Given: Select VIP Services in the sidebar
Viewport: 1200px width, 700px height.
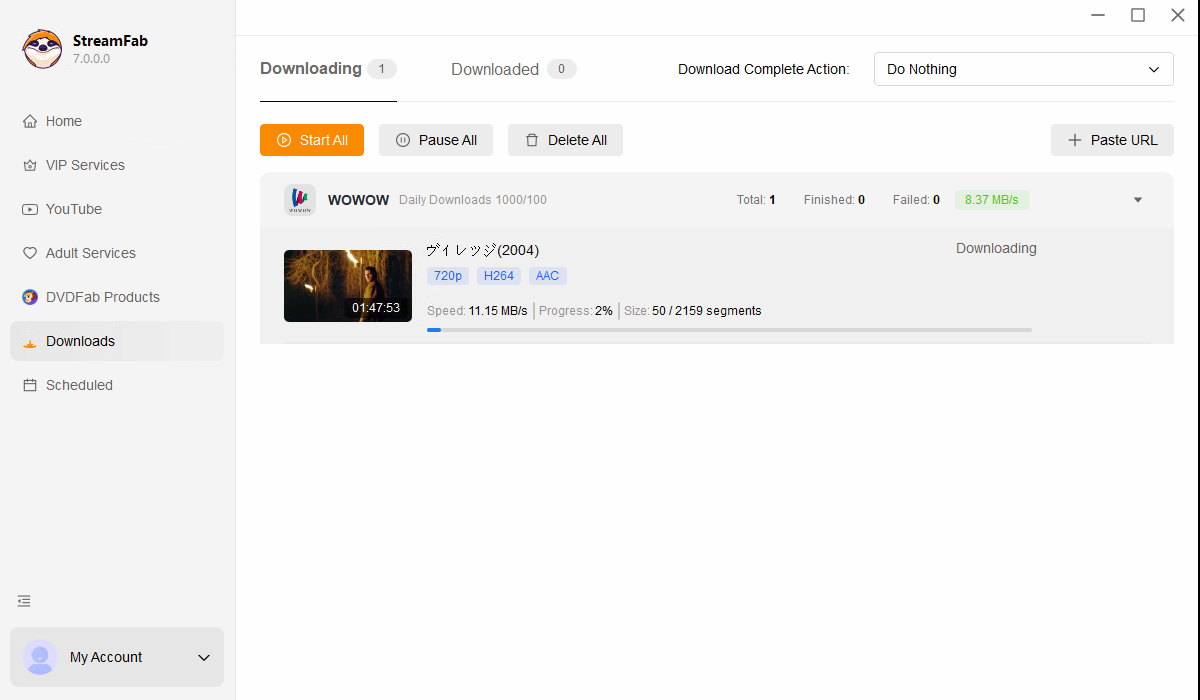Looking at the screenshot, I should [x=85, y=165].
